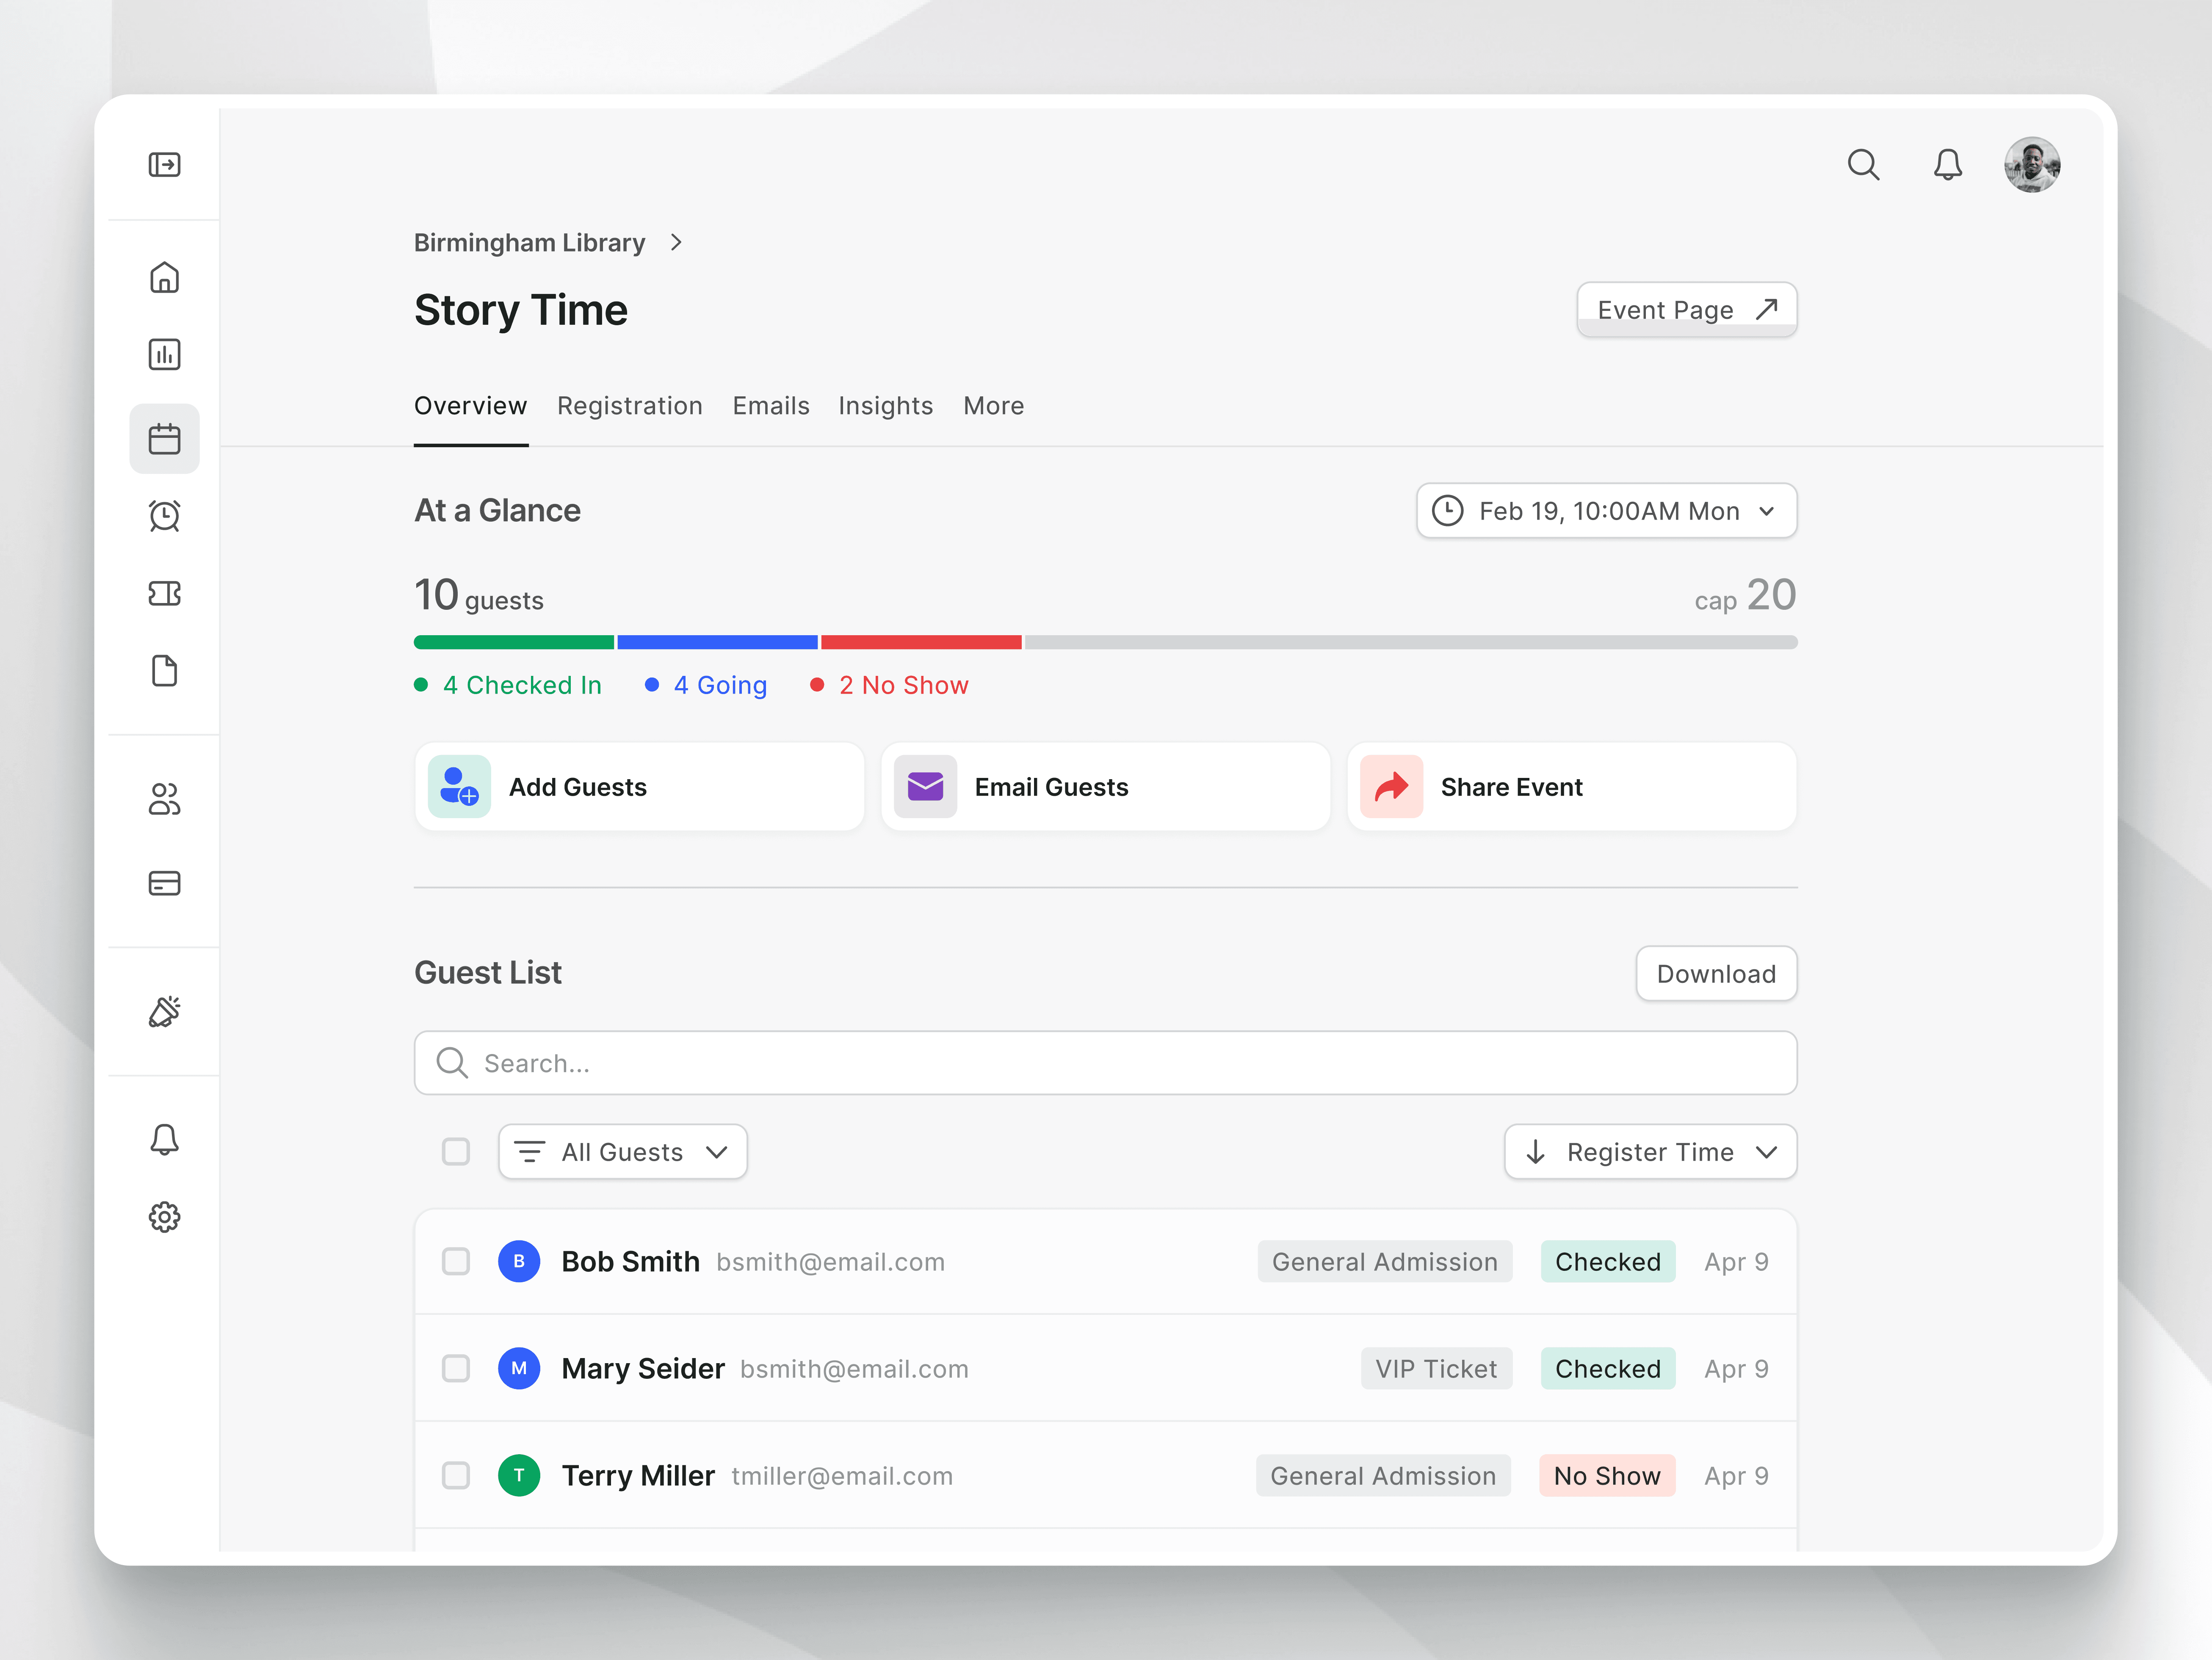Check the box for Bob Smith
Image resolution: width=2212 pixels, height=1660 pixels.
tap(456, 1262)
